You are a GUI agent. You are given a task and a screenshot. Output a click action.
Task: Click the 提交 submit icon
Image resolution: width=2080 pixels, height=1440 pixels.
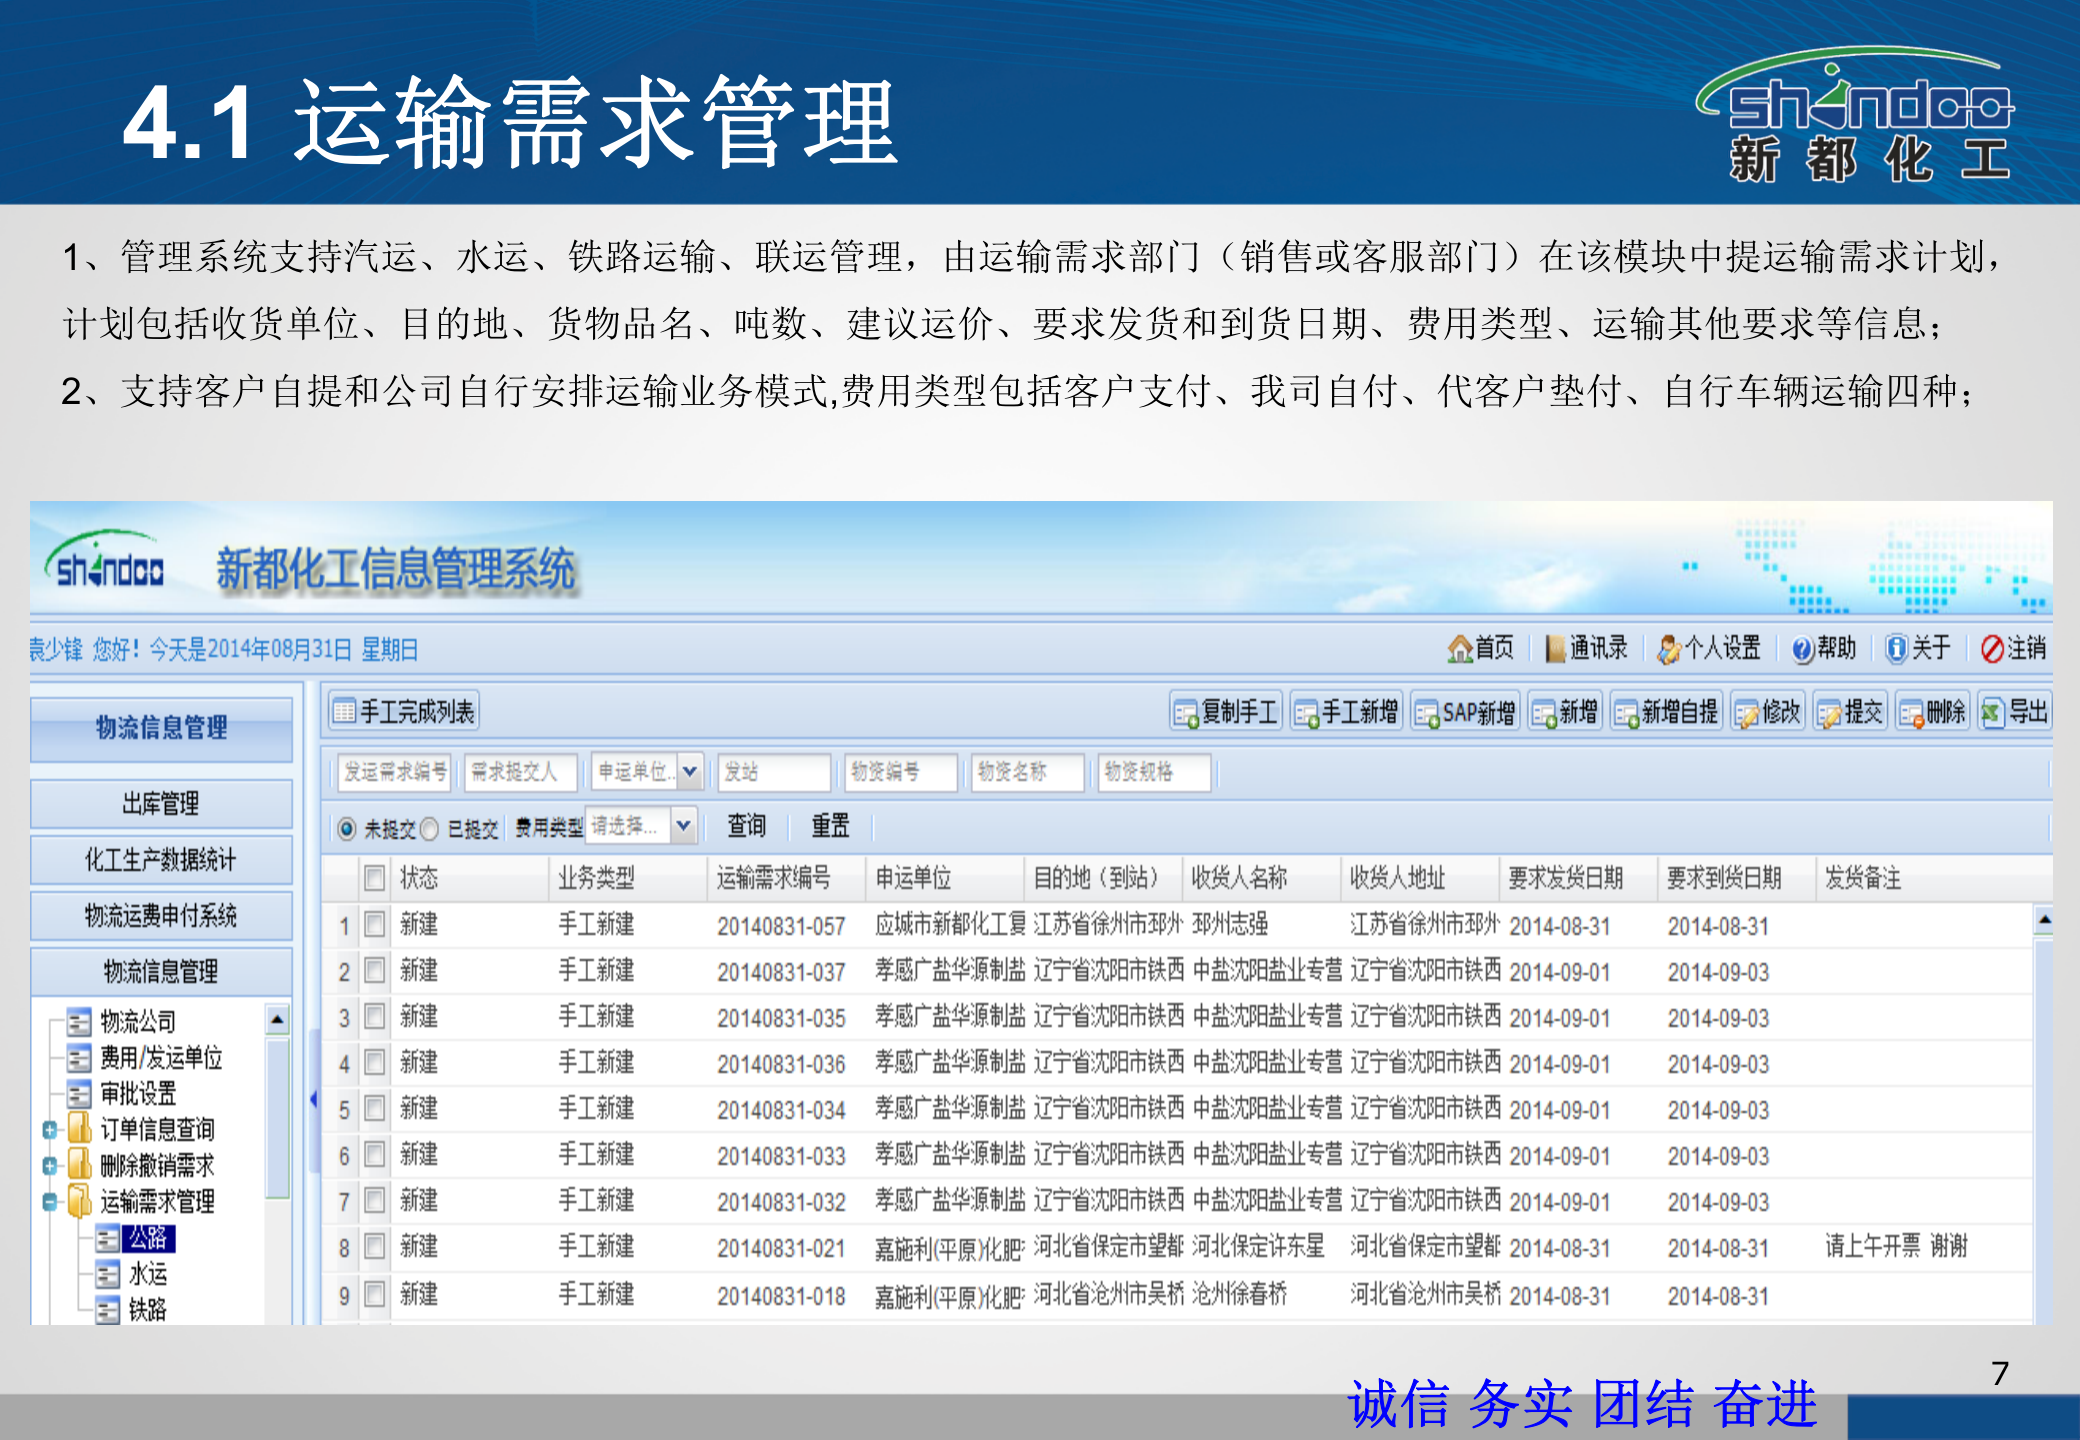pyautogui.click(x=1851, y=712)
